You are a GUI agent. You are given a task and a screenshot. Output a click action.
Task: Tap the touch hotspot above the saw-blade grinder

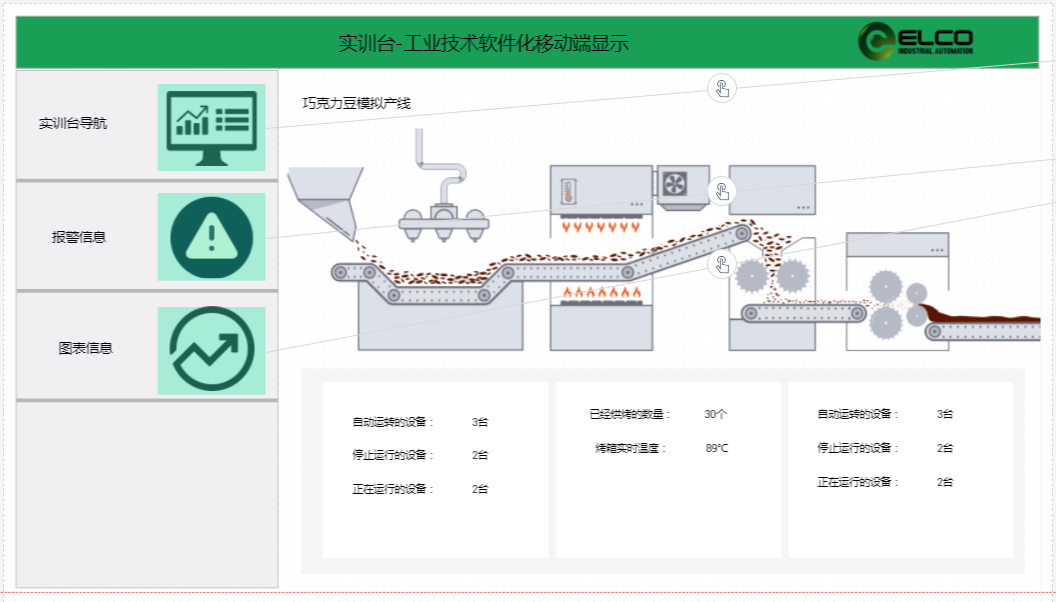[722, 265]
